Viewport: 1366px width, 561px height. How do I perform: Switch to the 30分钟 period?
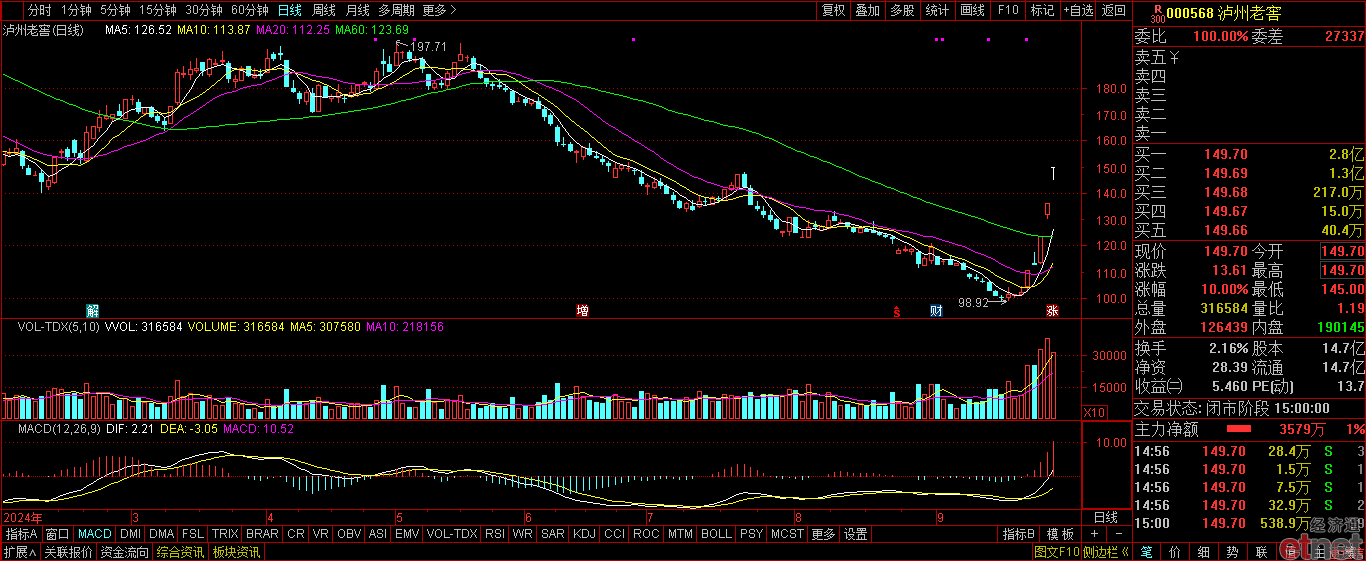click(x=205, y=10)
